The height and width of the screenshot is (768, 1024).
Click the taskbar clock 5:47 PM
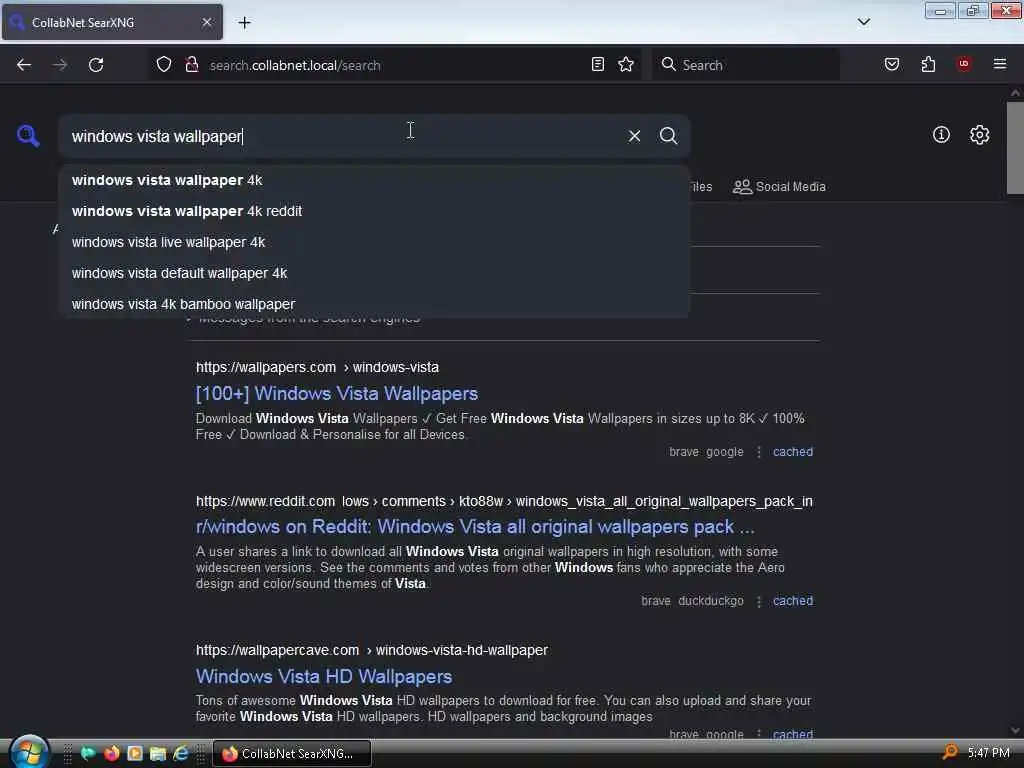989,753
